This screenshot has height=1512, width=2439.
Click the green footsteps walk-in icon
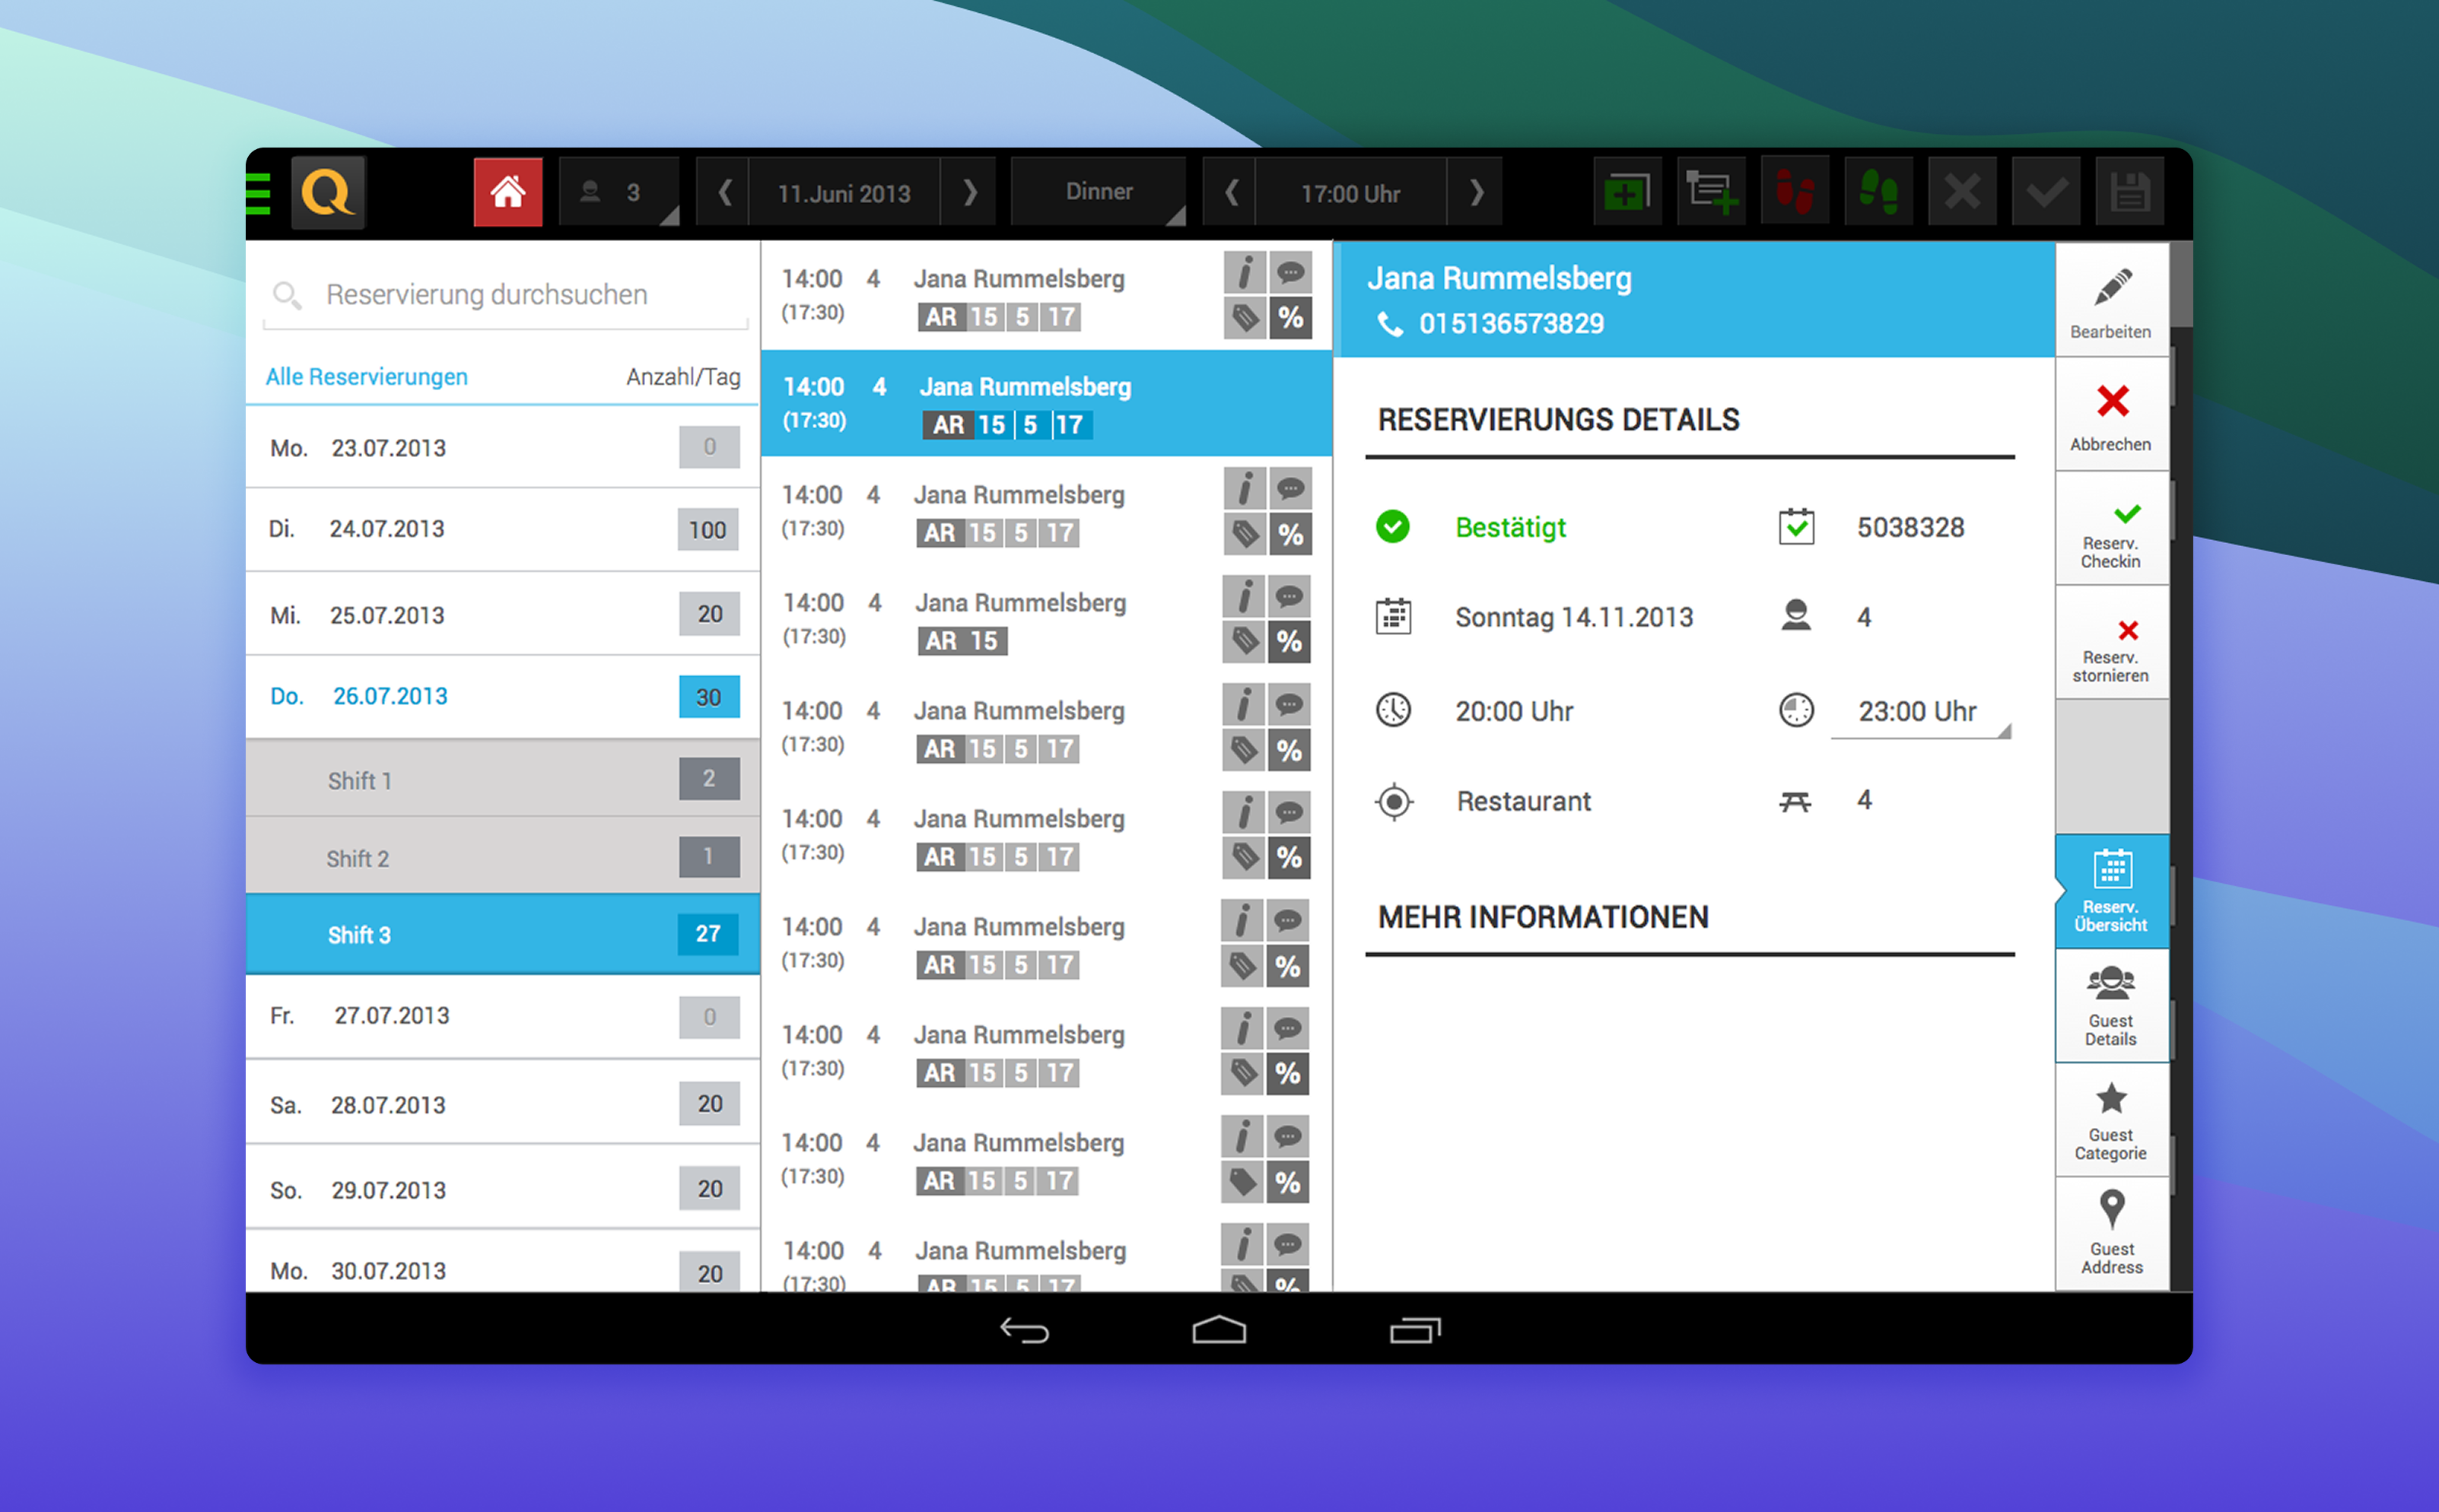point(1879,192)
